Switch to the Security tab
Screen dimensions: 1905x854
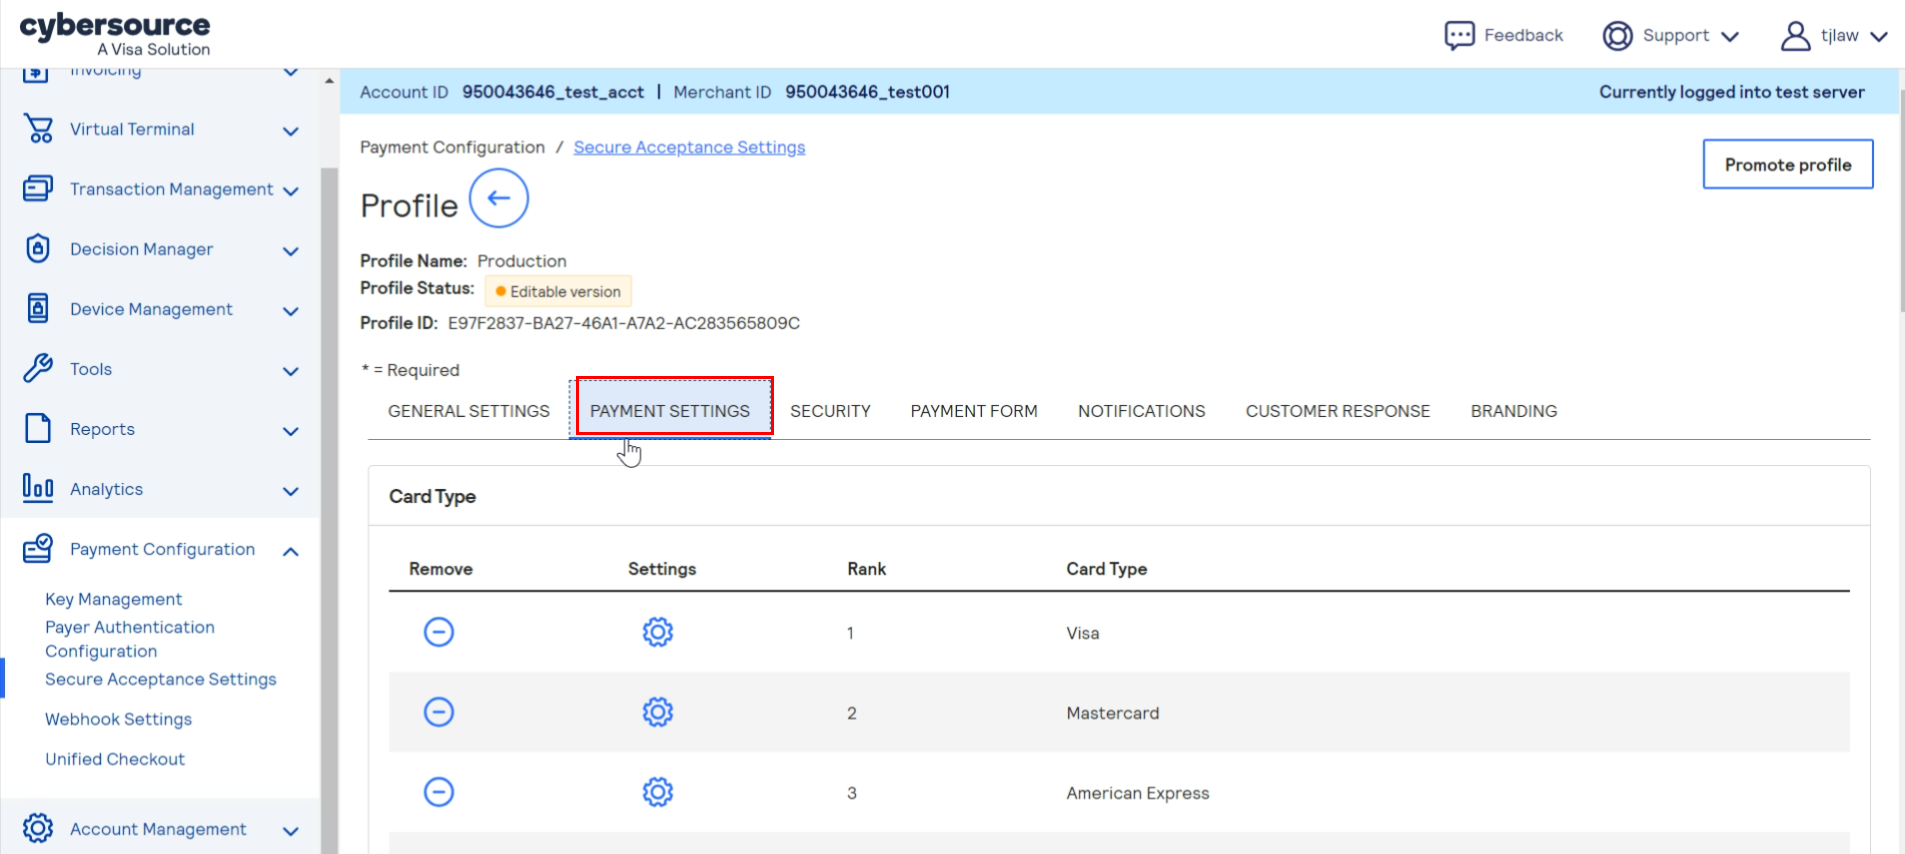click(830, 411)
